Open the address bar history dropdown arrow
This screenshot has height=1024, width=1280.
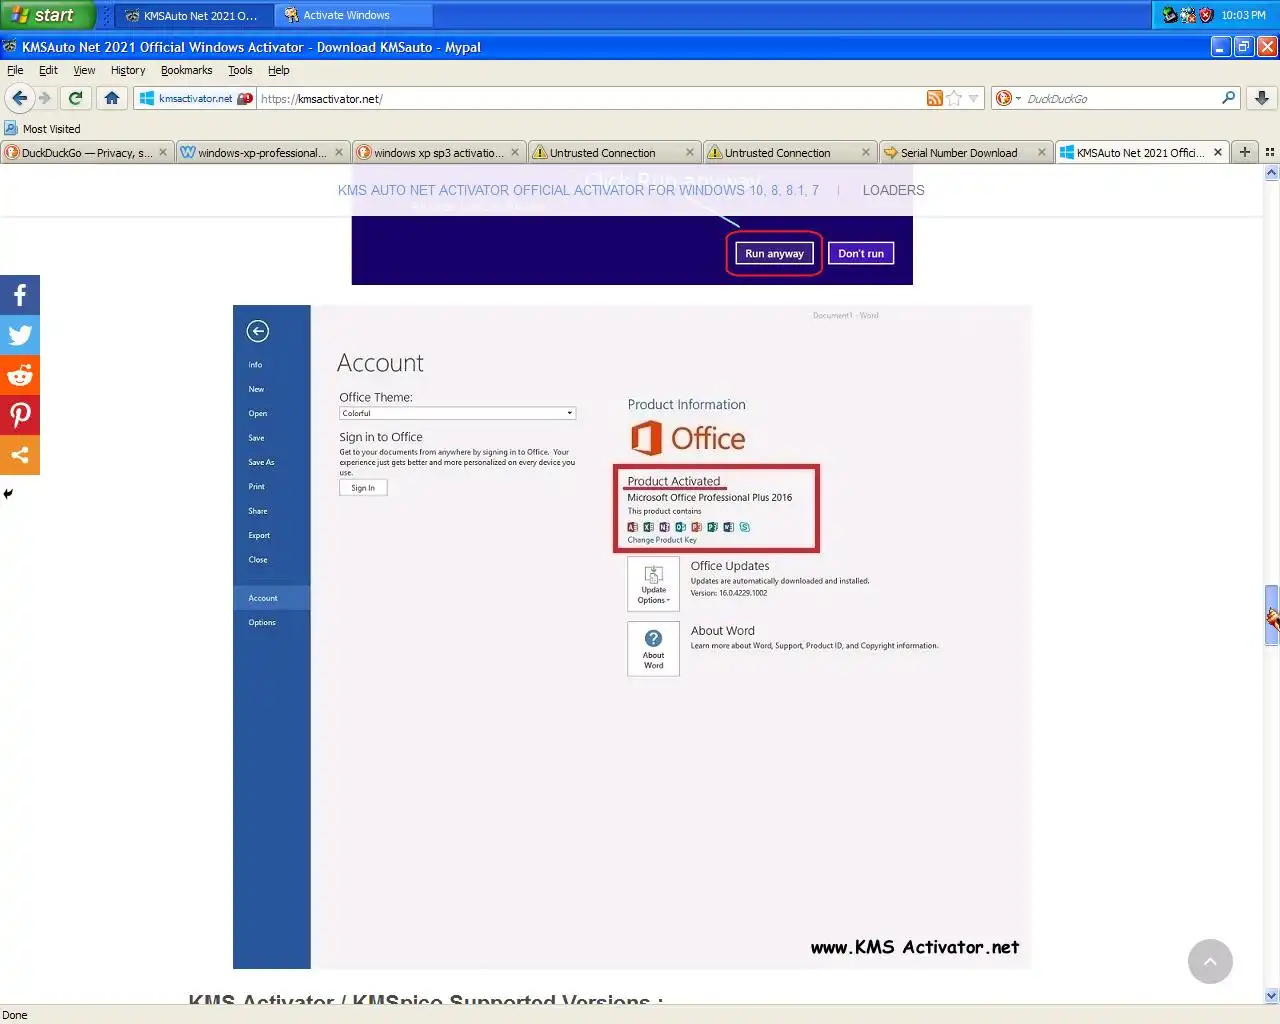click(973, 98)
